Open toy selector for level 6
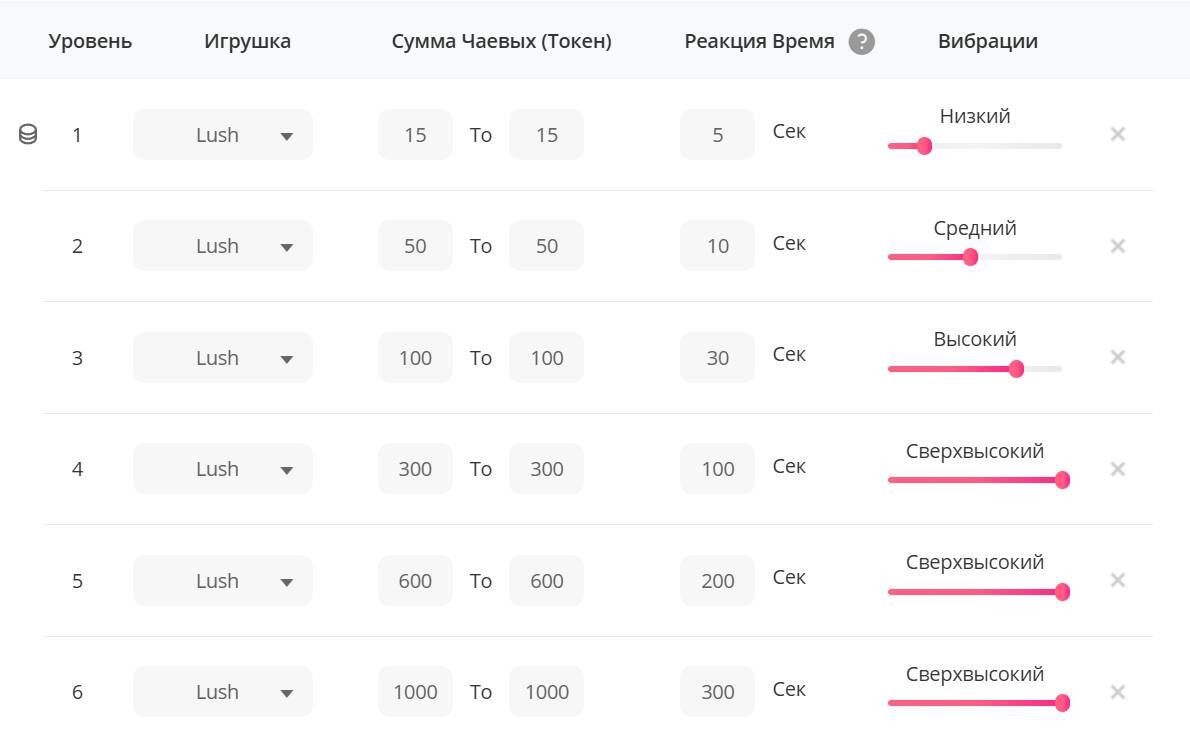 click(223, 692)
